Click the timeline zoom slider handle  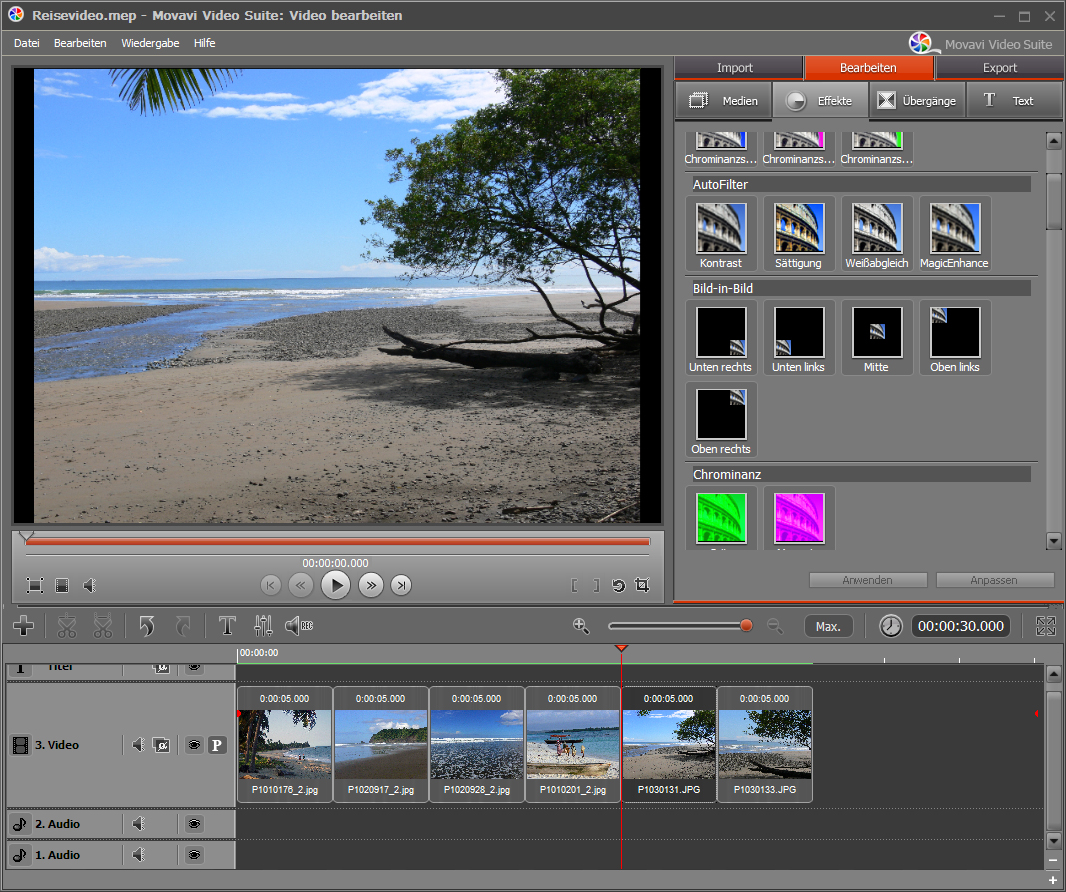[746, 626]
